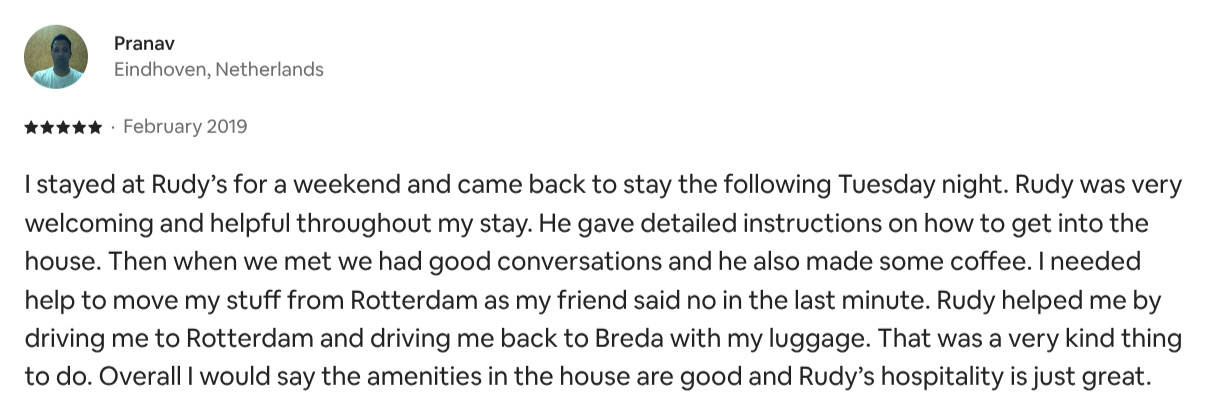1209x405 pixels.
Task: Click the first star in the rating
Action: [x=30, y=128]
